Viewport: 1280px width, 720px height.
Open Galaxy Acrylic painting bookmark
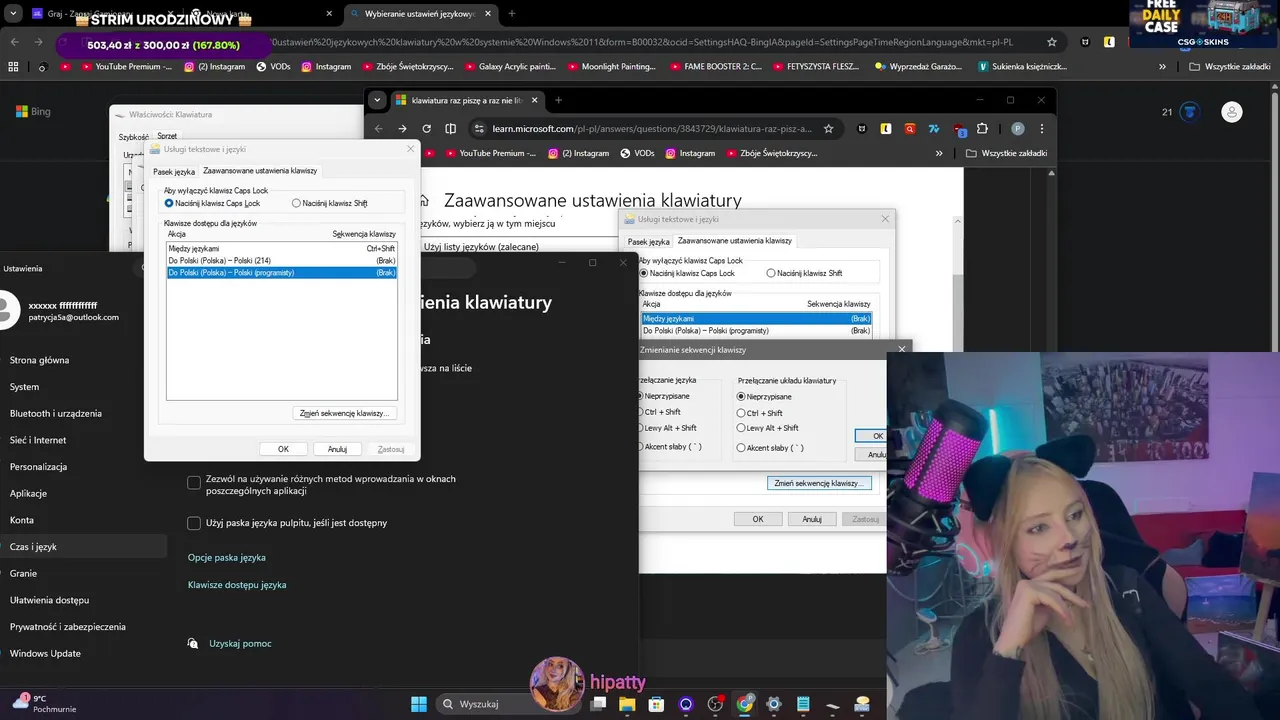(509, 67)
